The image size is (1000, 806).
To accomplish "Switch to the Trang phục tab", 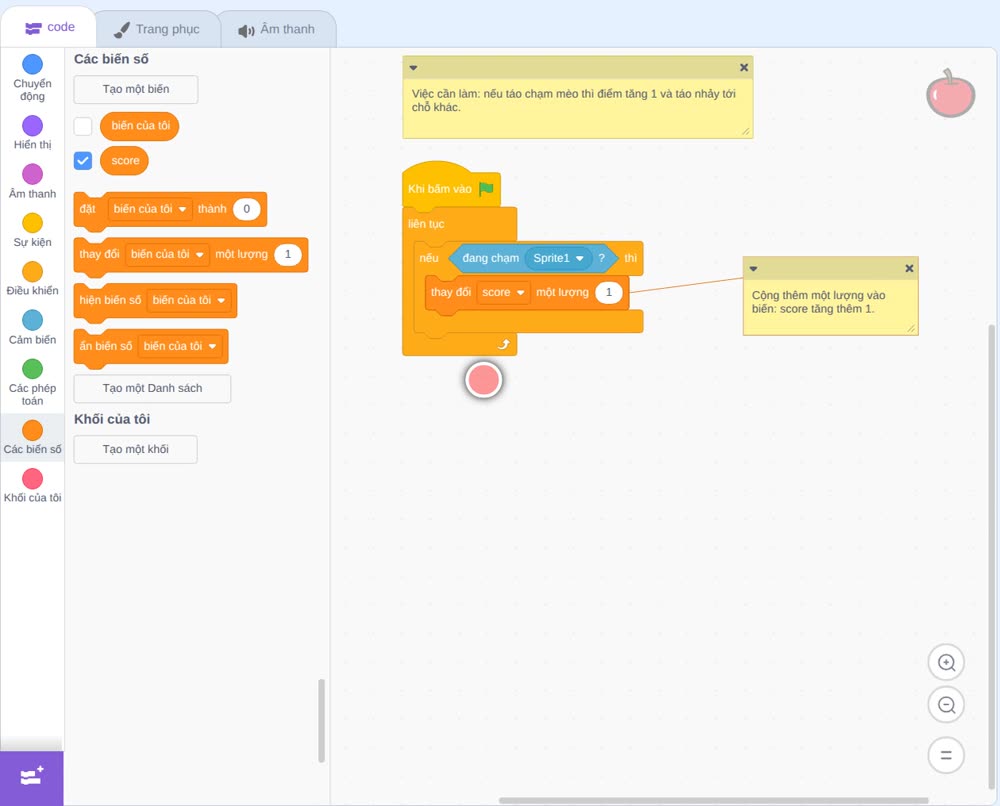I will (157, 29).
